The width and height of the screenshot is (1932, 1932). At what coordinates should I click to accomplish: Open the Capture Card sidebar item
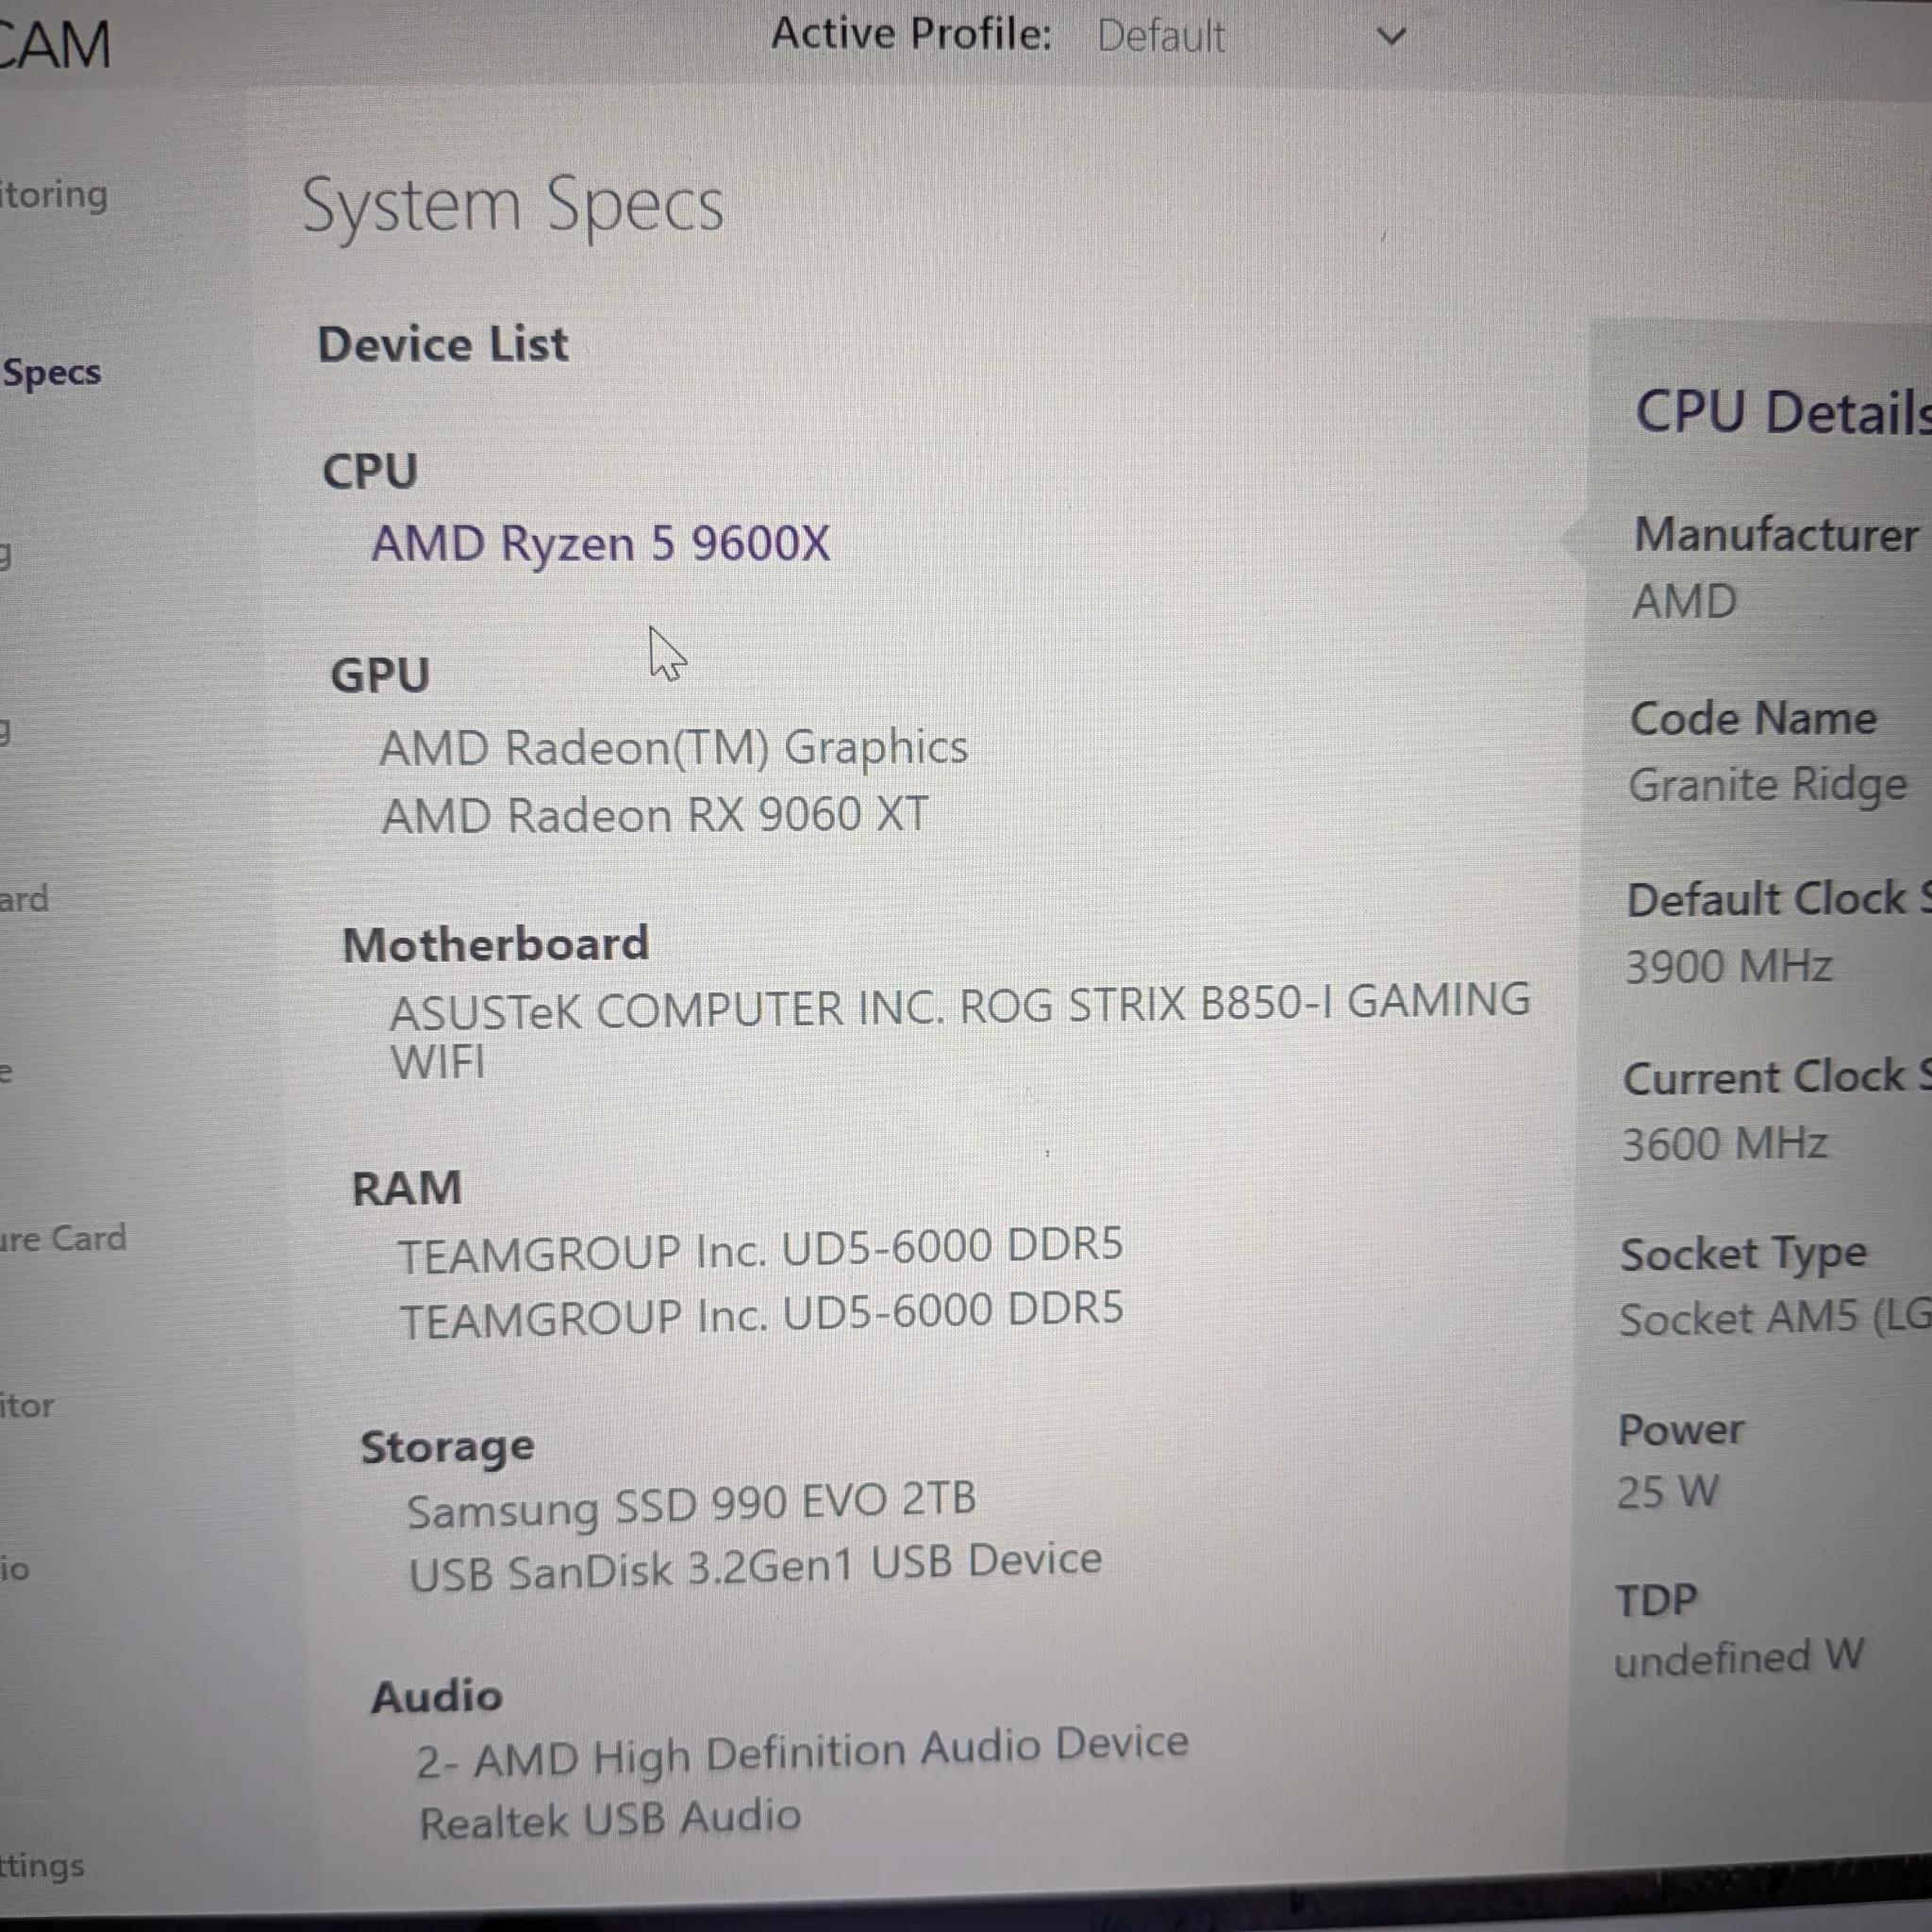(63, 1238)
